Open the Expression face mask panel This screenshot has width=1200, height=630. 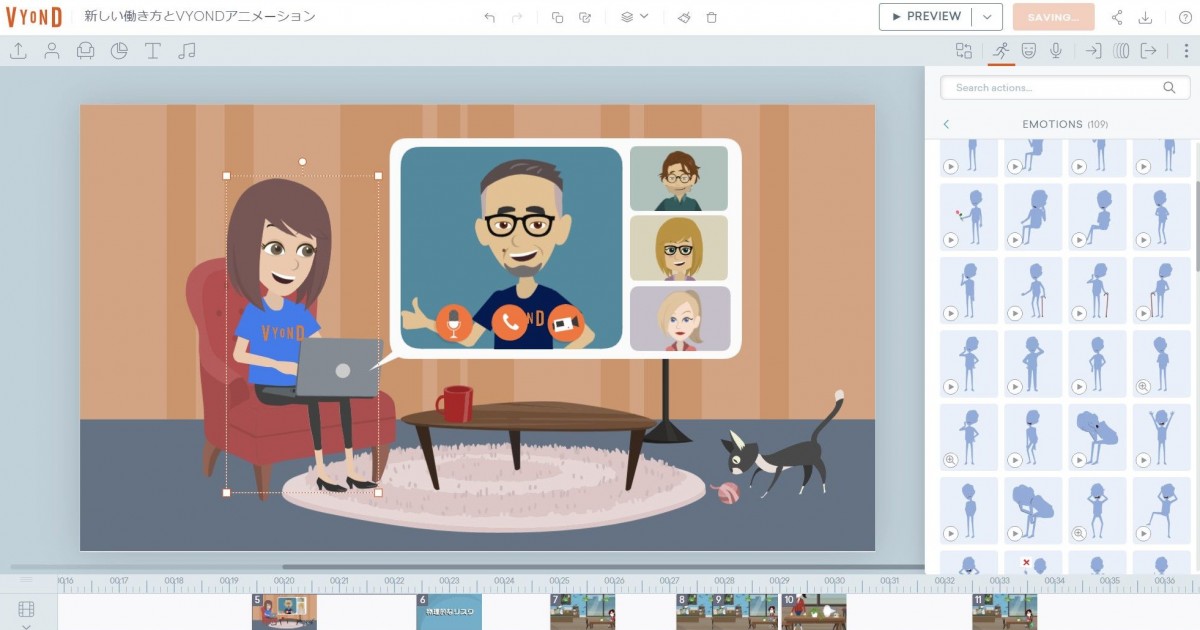coord(1028,51)
